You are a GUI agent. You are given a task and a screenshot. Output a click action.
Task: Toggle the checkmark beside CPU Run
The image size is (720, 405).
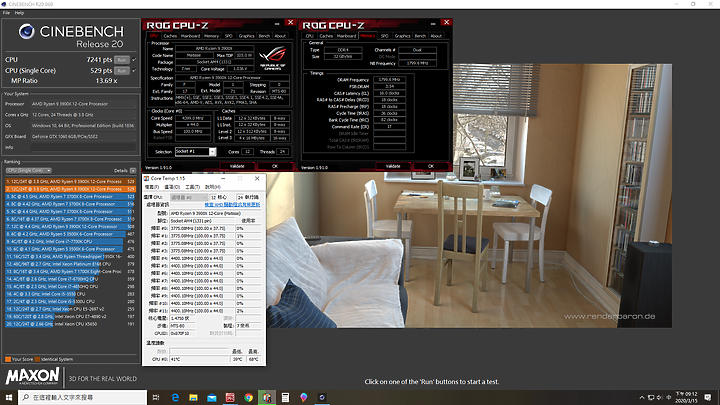pyautogui.click(x=135, y=60)
